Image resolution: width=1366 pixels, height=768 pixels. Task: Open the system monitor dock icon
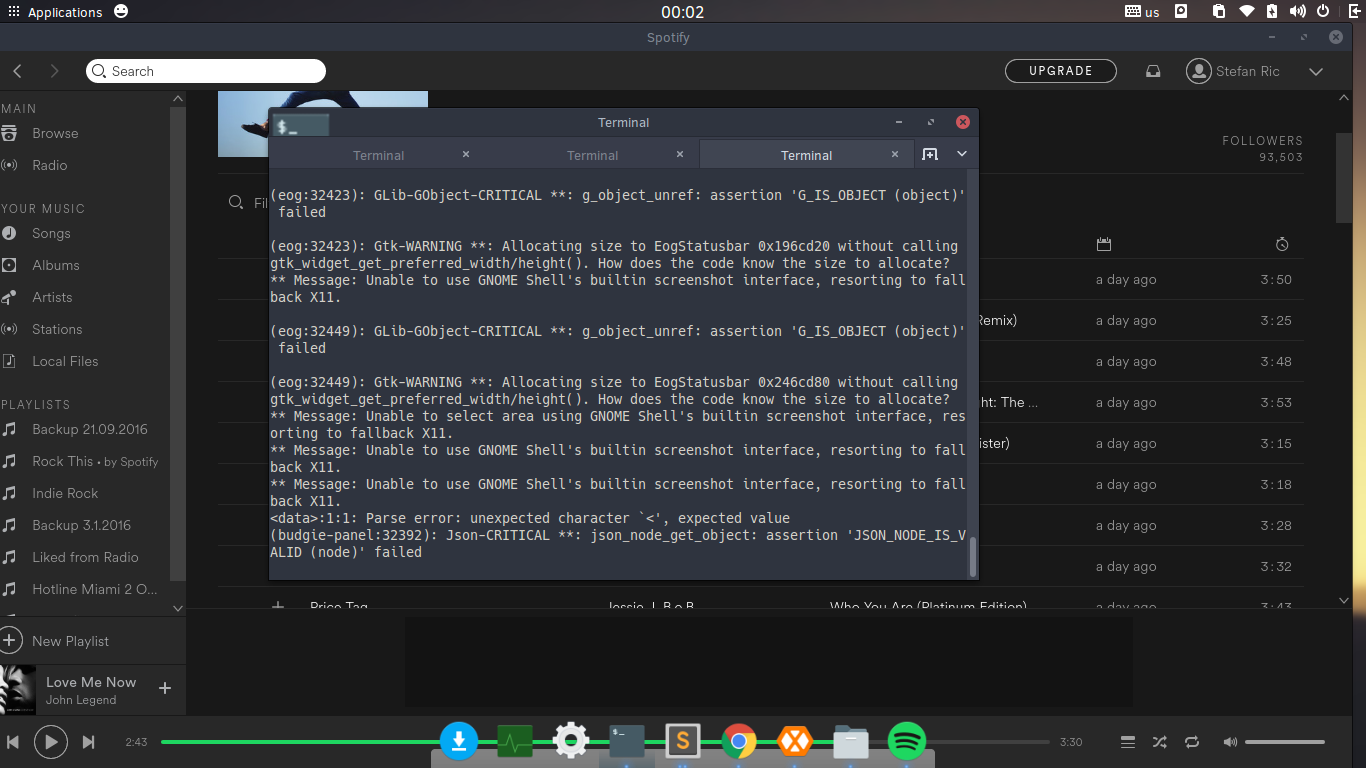[515, 741]
